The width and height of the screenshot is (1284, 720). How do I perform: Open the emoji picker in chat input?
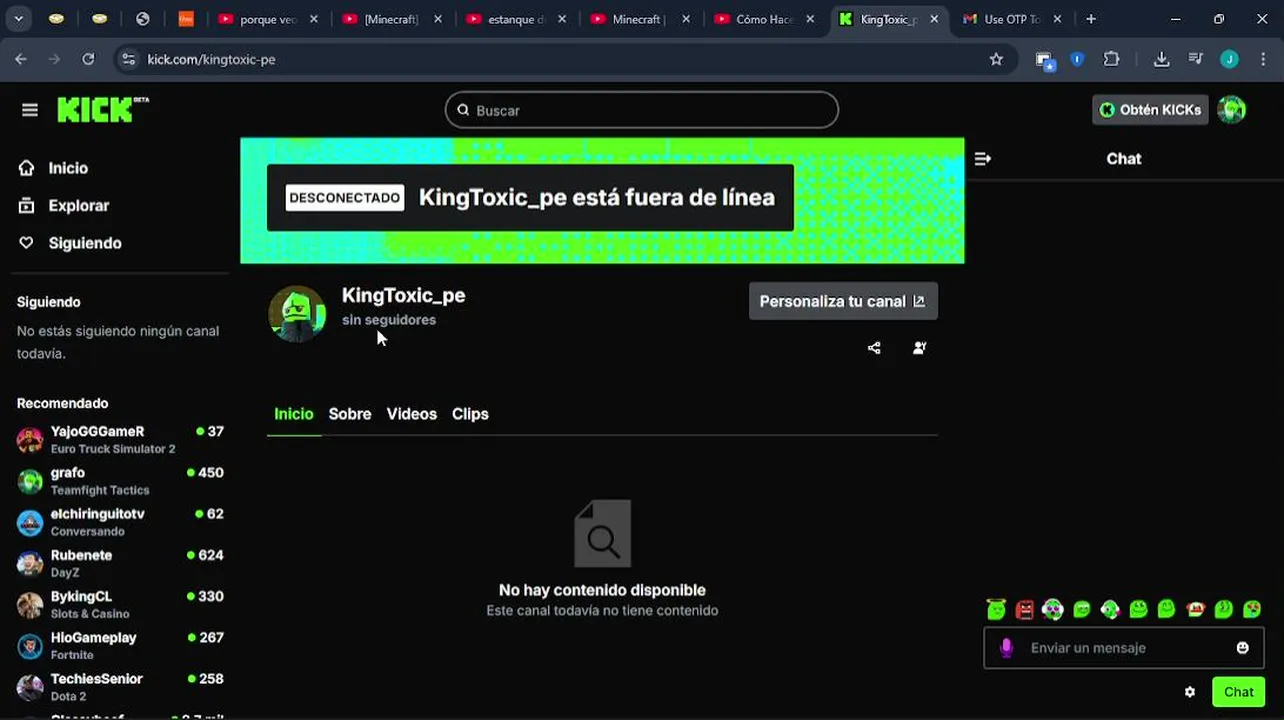1242,648
